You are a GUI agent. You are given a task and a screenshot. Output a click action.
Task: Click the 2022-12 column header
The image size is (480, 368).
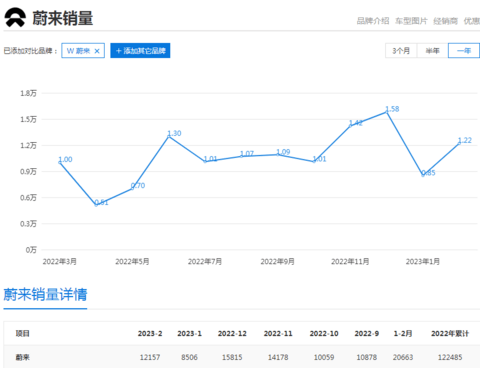(x=232, y=333)
